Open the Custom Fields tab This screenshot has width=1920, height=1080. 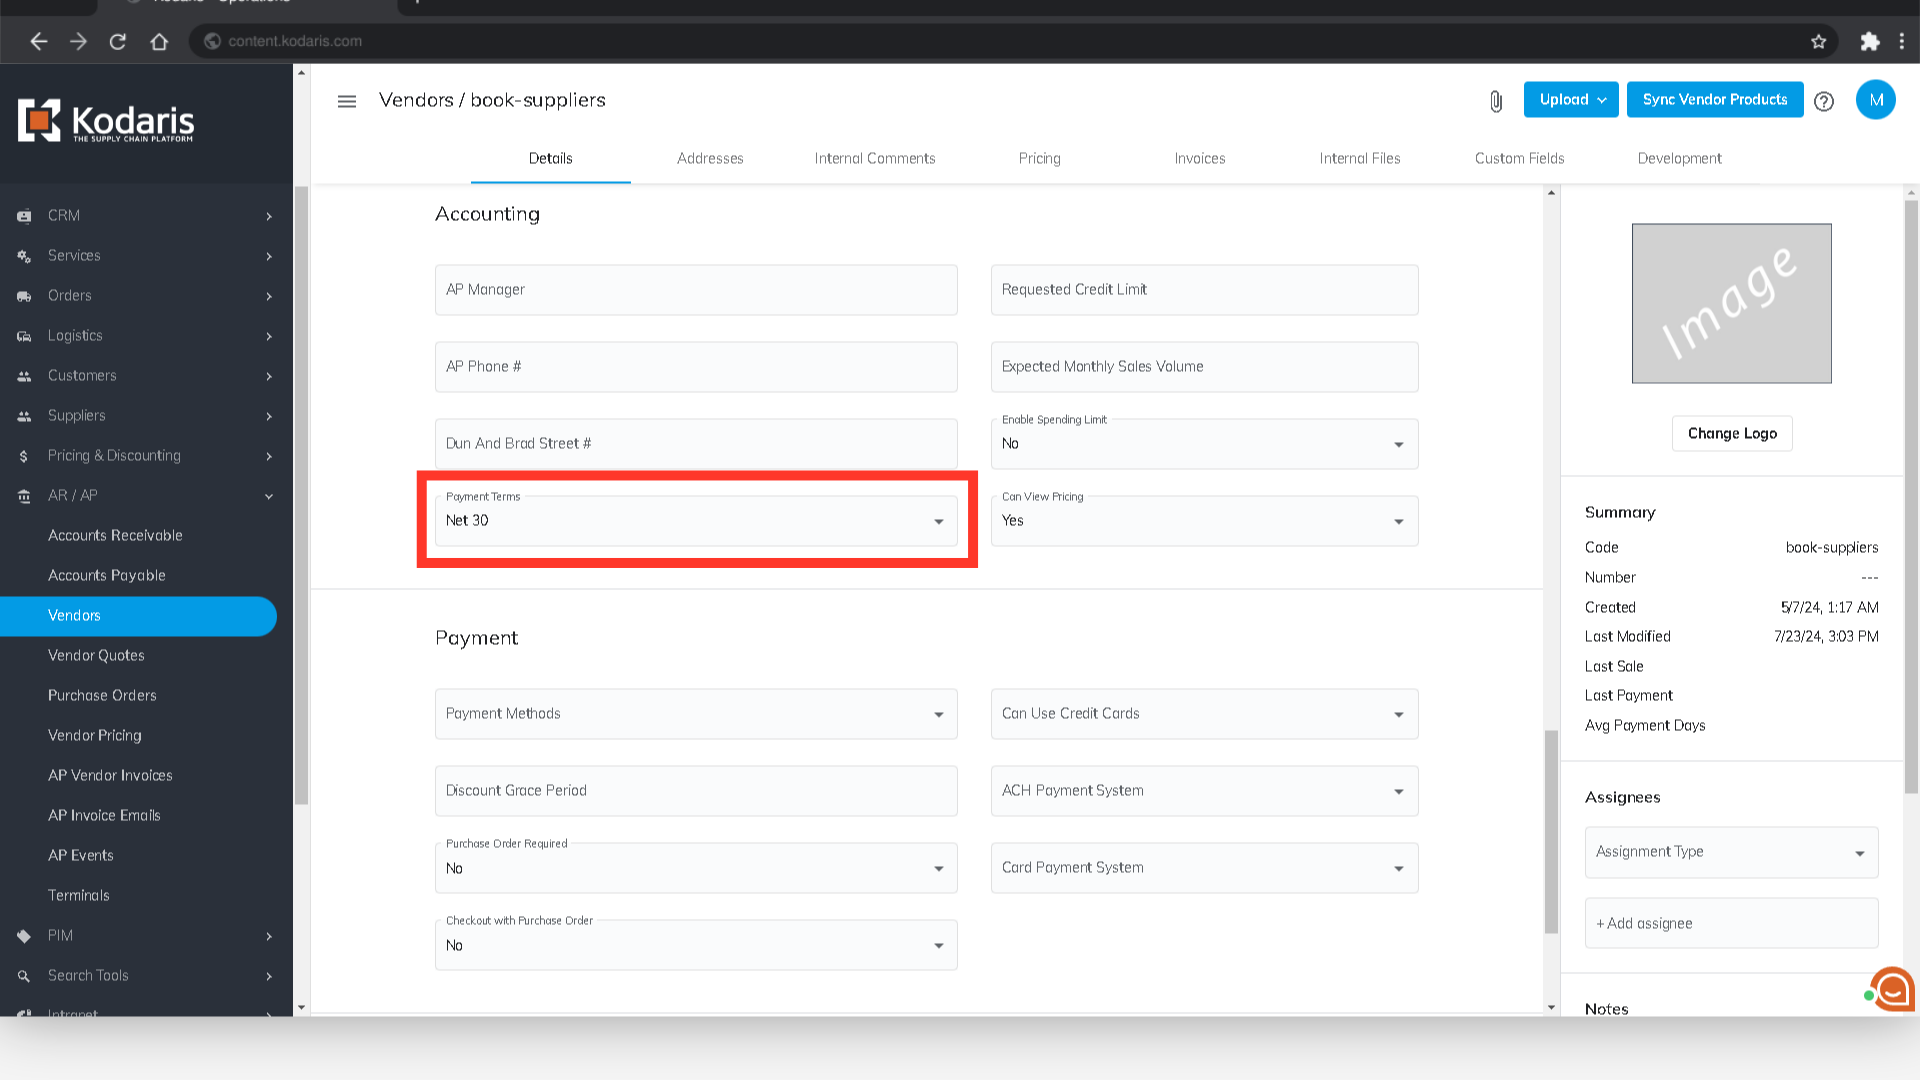pyautogui.click(x=1519, y=158)
